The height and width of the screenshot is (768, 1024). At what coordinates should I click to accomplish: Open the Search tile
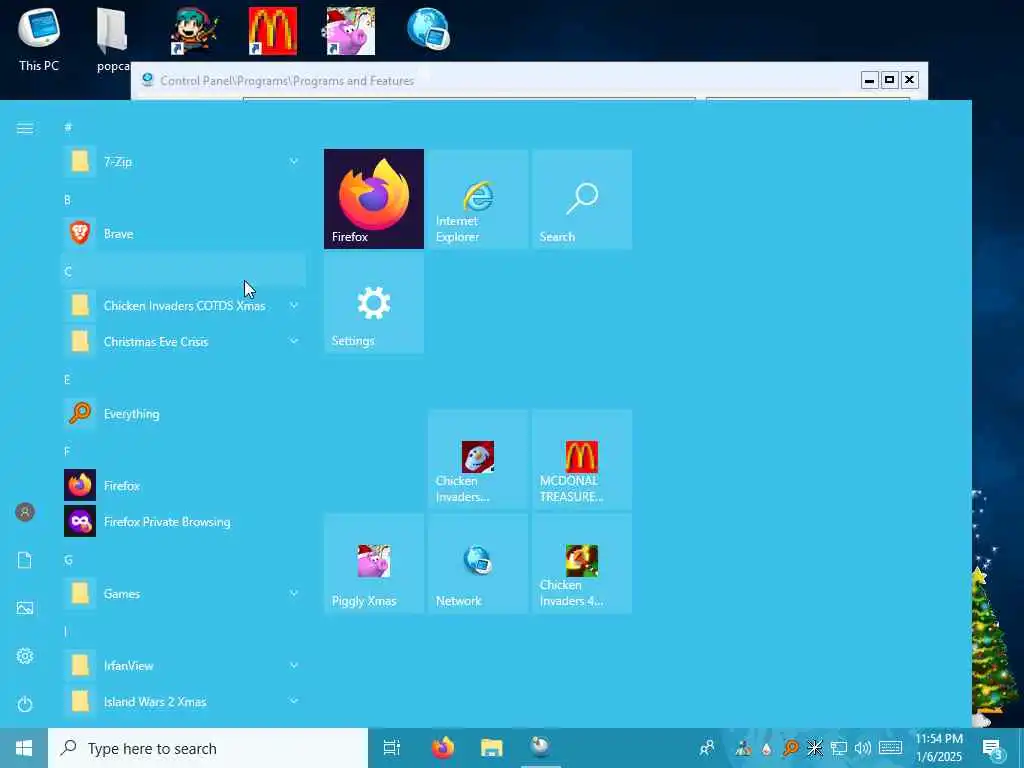click(582, 199)
